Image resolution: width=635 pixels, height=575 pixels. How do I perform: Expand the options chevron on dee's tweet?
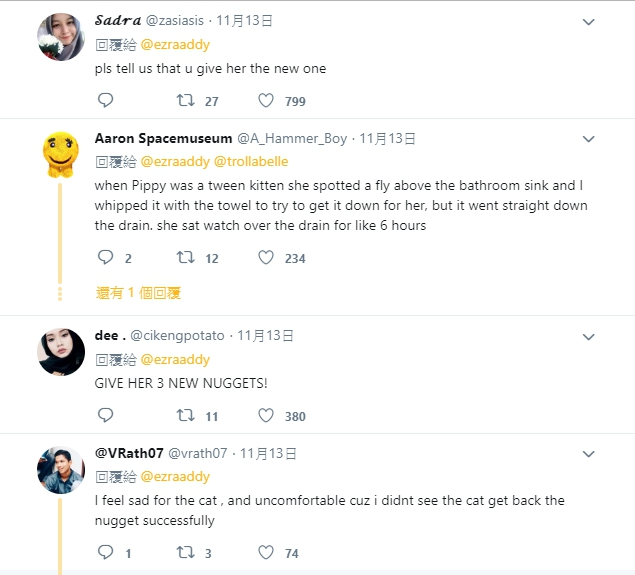pyautogui.click(x=589, y=336)
